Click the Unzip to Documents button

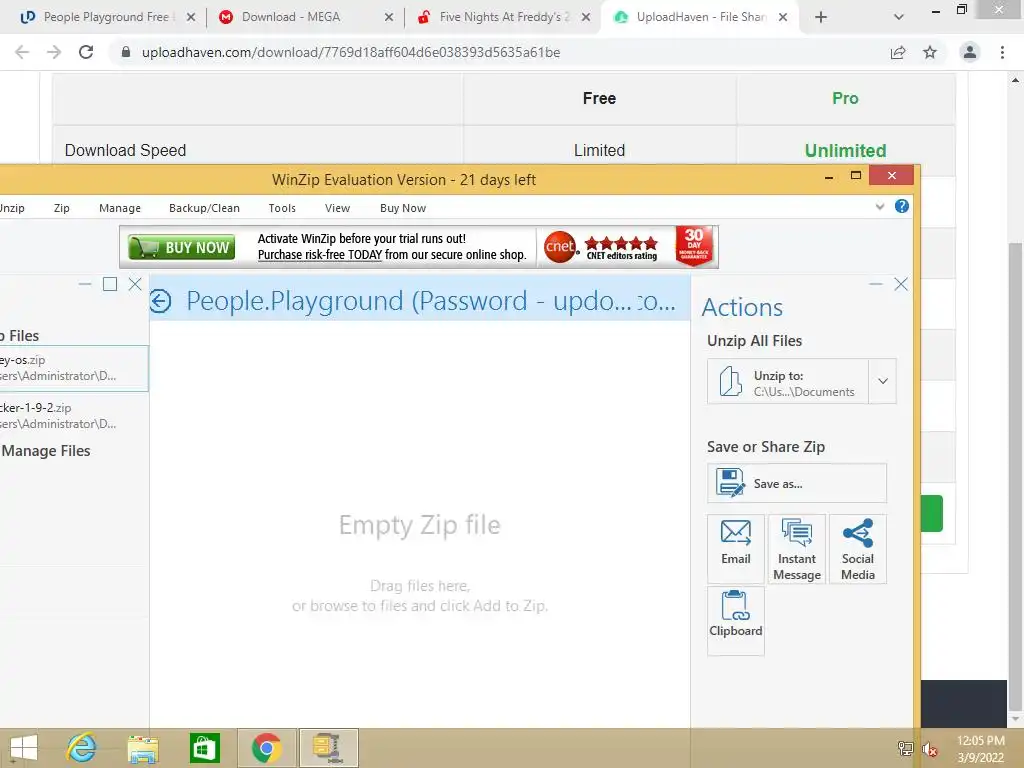point(788,381)
